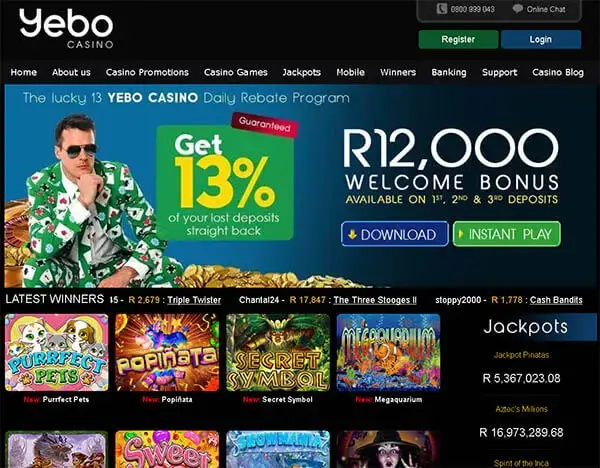
Task: Launch the Secret Symbol game thumbnail
Action: pyautogui.click(x=278, y=352)
